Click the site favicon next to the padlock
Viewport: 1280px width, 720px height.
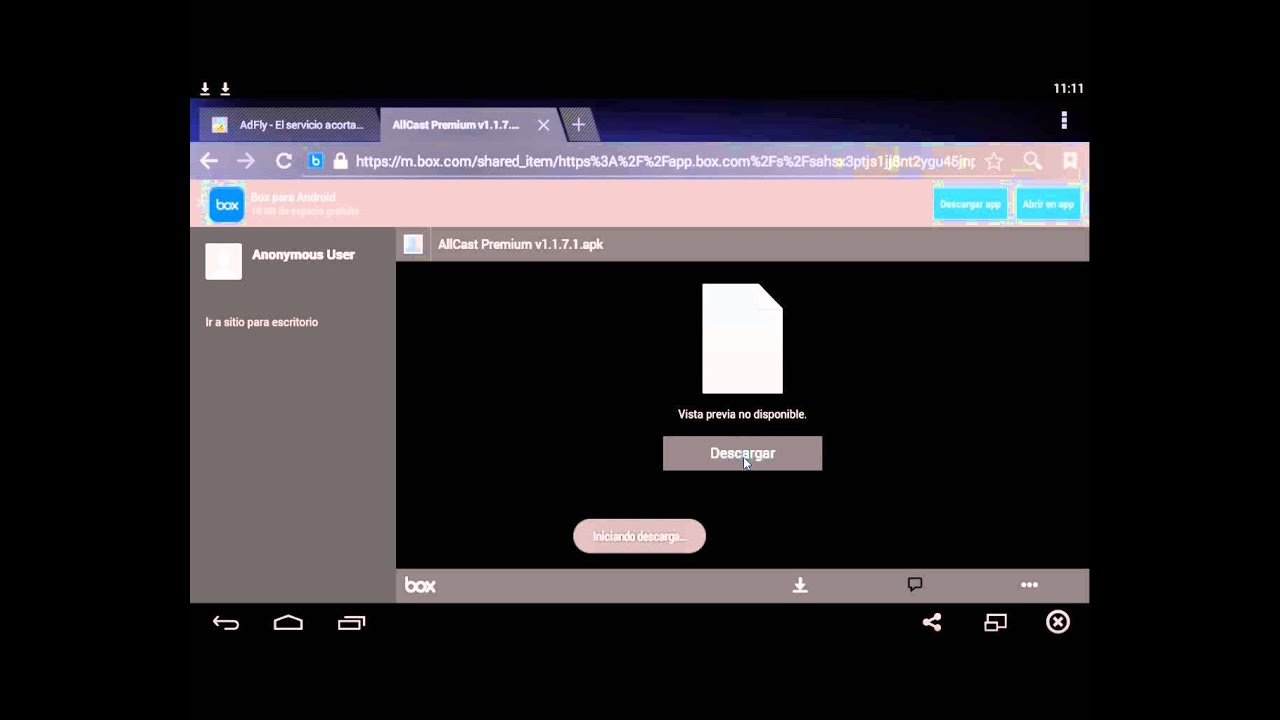(315, 161)
